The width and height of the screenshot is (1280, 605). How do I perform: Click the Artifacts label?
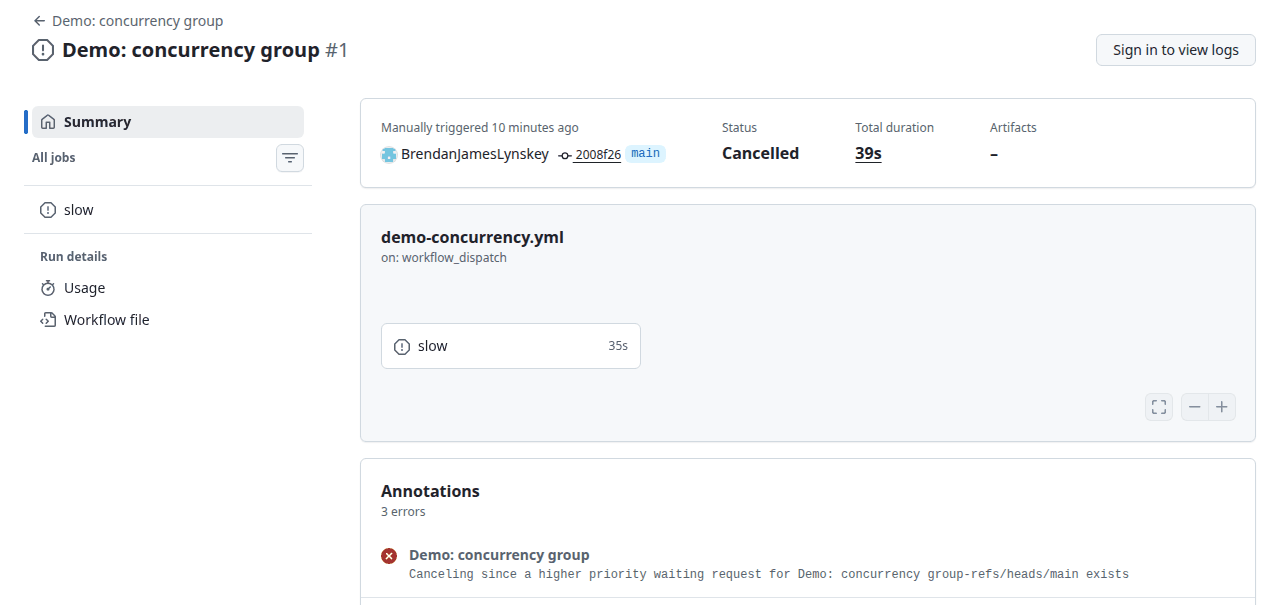point(1013,128)
